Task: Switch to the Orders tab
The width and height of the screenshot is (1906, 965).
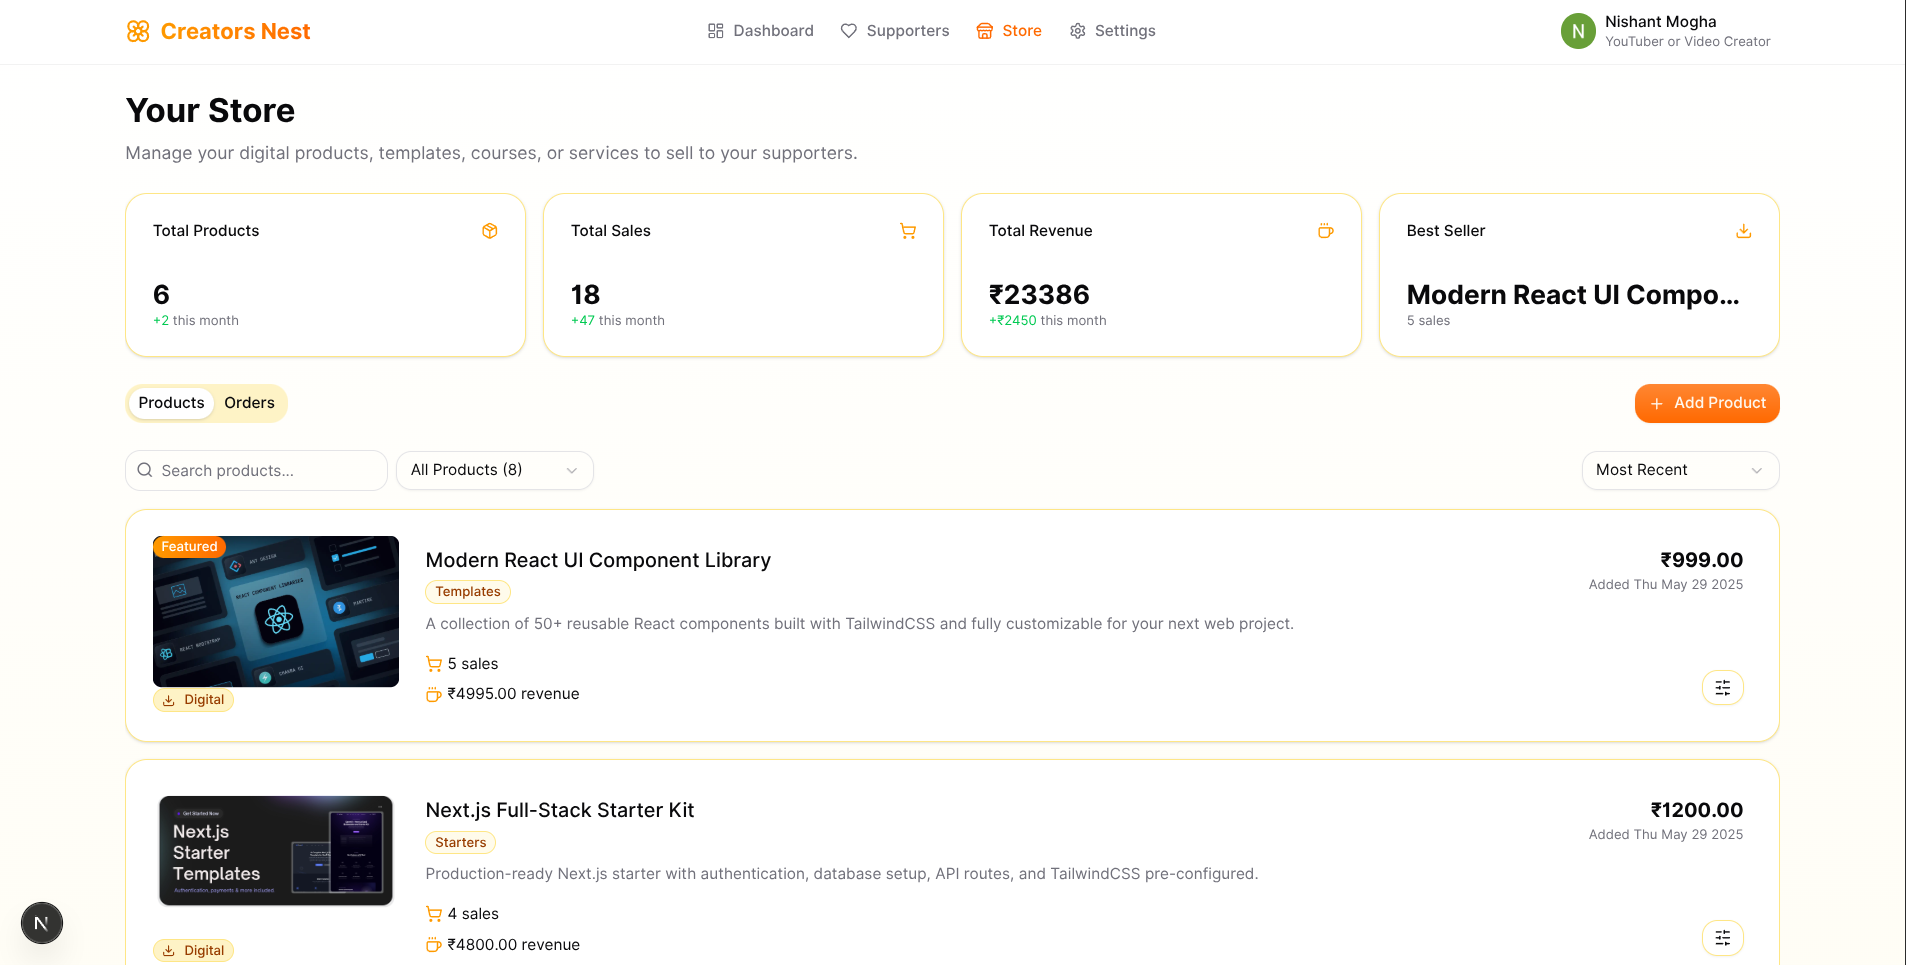Action: pos(249,403)
